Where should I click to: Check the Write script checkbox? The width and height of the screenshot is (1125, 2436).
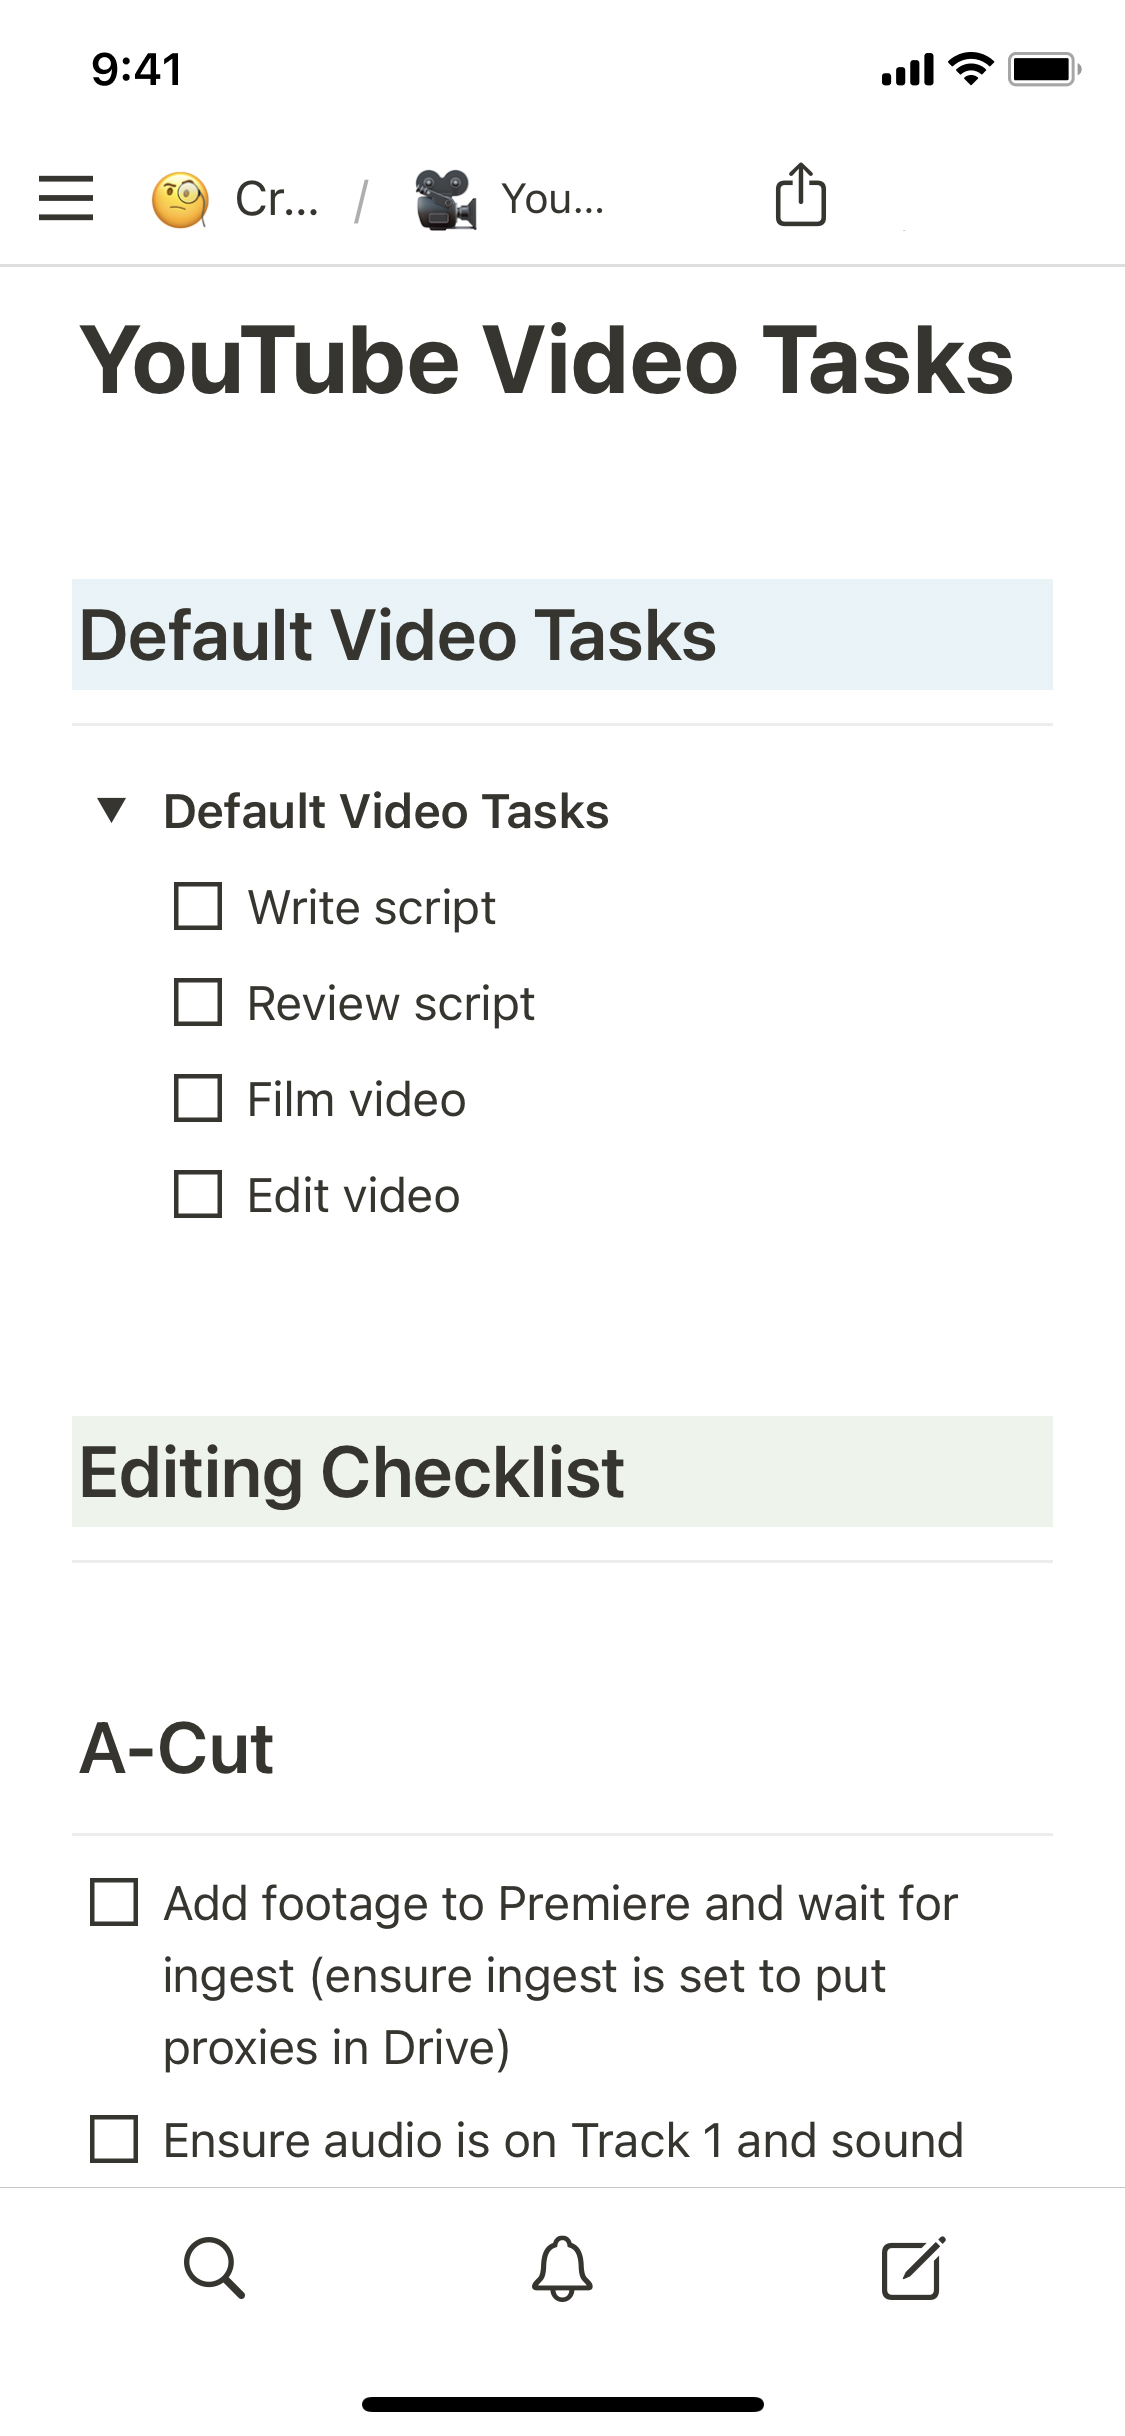tap(198, 907)
